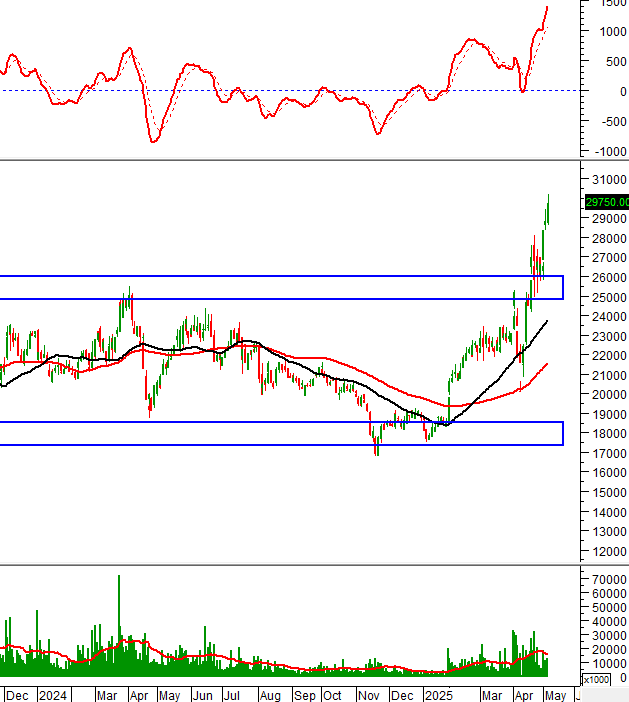
Task: Click the 2024 year marker on time axis
Action: [x=53, y=695]
